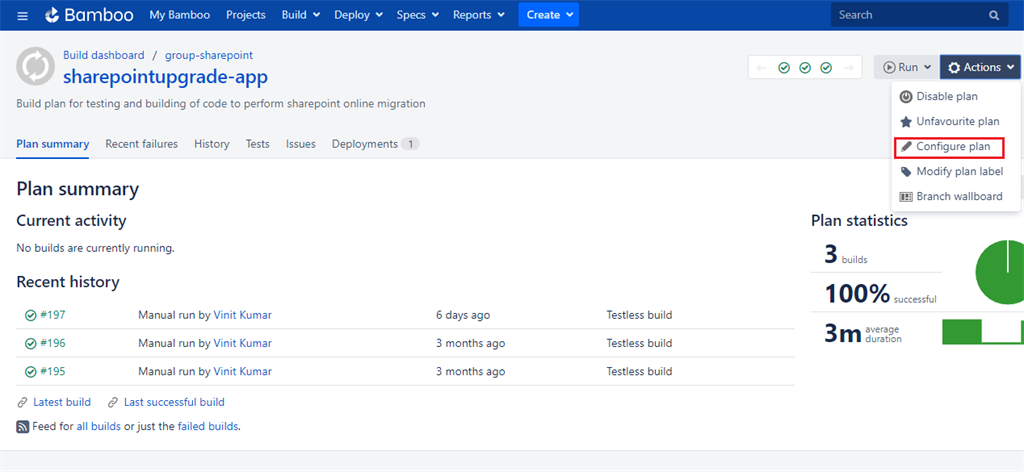Open the failed builds feed link
This screenshot has width=1024, height=472.
[208, 427]
